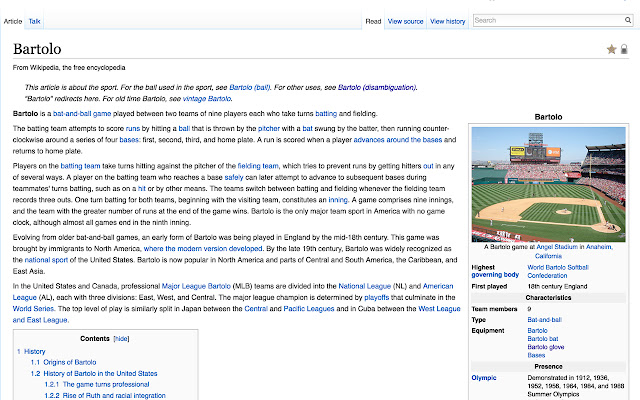Image resolution: width=640 pixels, height=400 pixels.
Task: Follow the Pacific Leagues link
Action: (309, 309)
